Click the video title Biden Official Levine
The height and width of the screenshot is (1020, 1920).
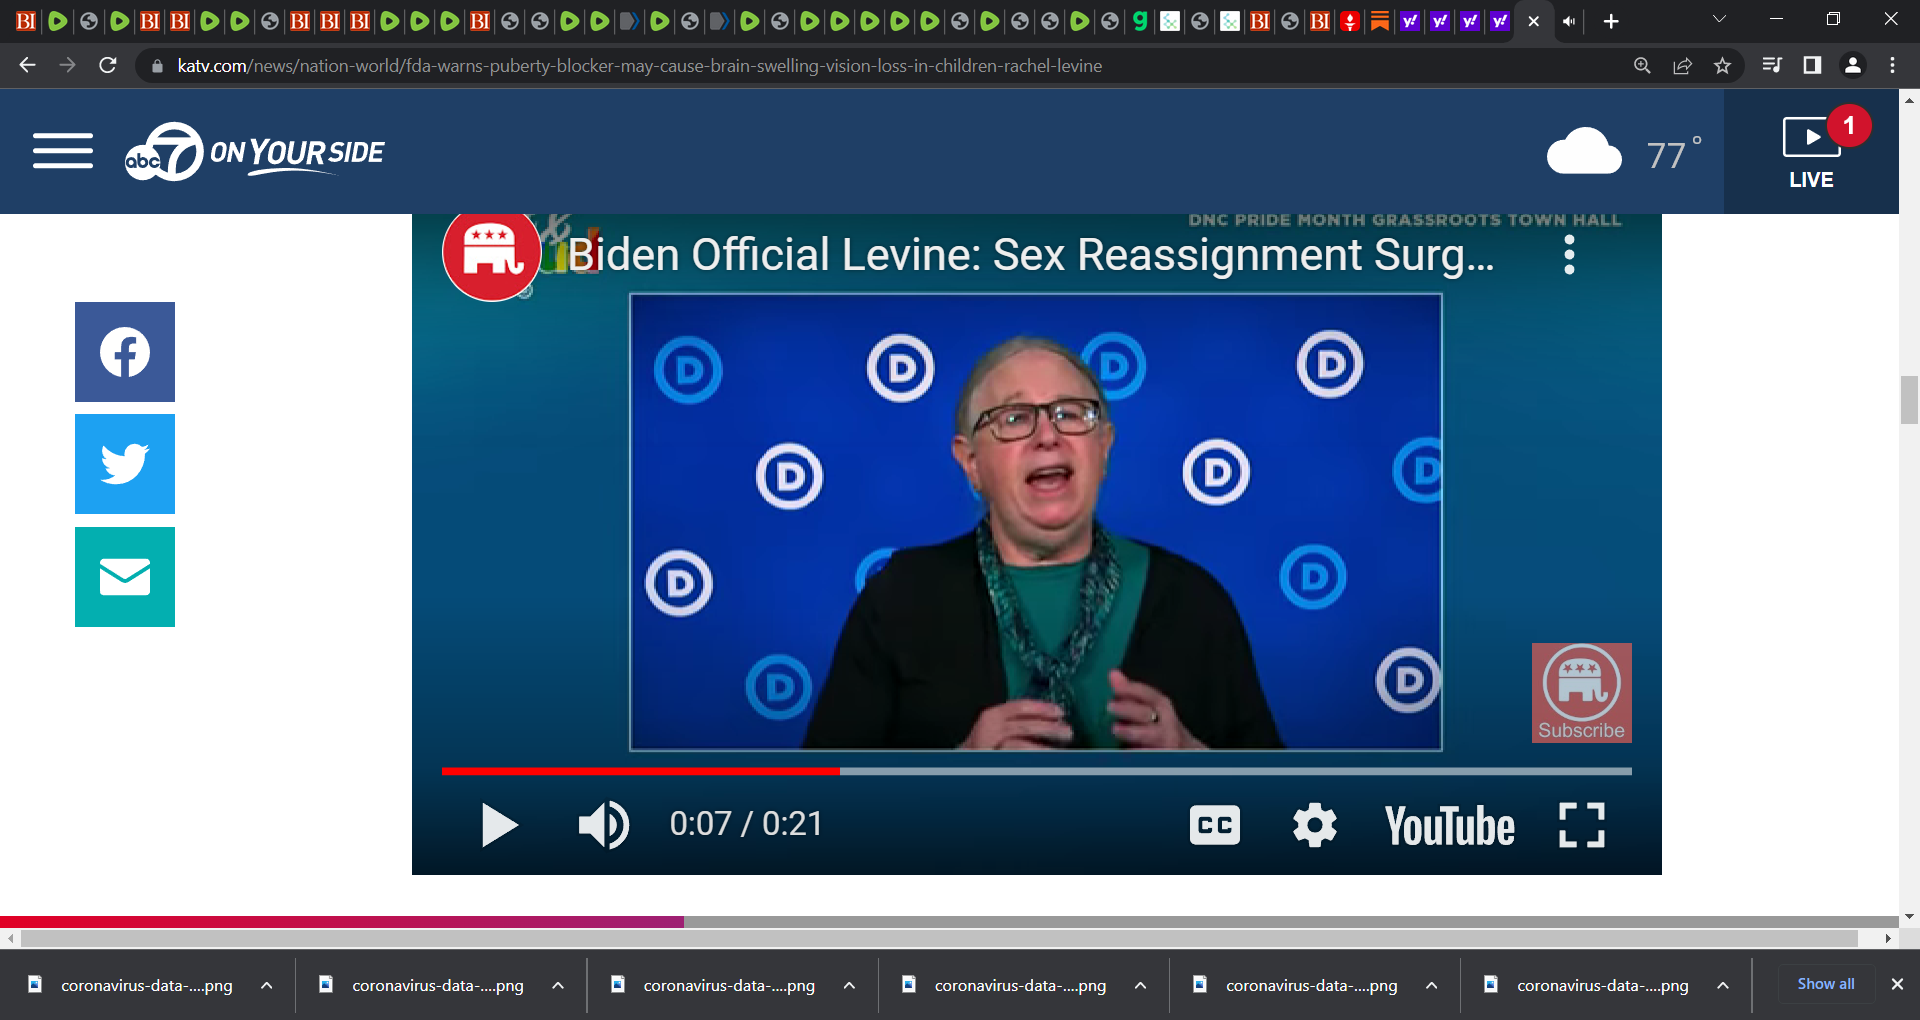point(1031,254)
